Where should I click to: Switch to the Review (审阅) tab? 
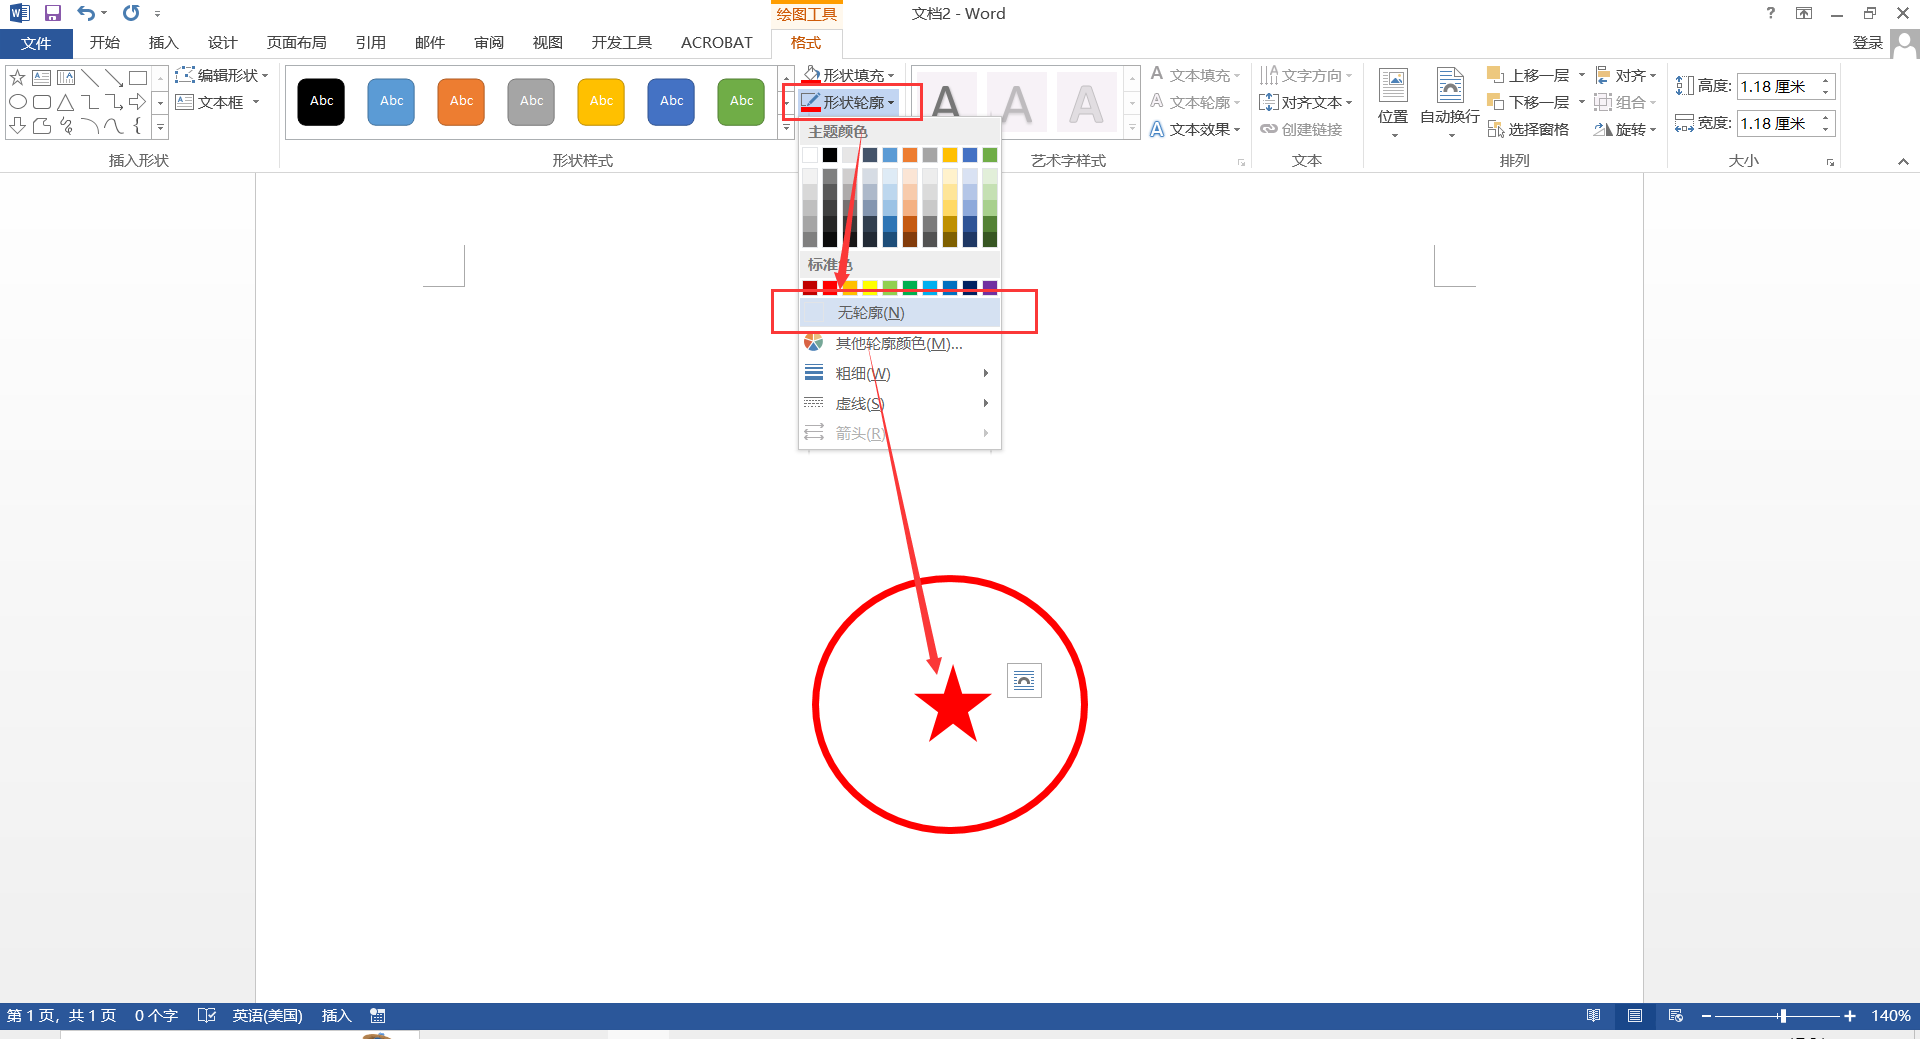click(x=489, y=43)
